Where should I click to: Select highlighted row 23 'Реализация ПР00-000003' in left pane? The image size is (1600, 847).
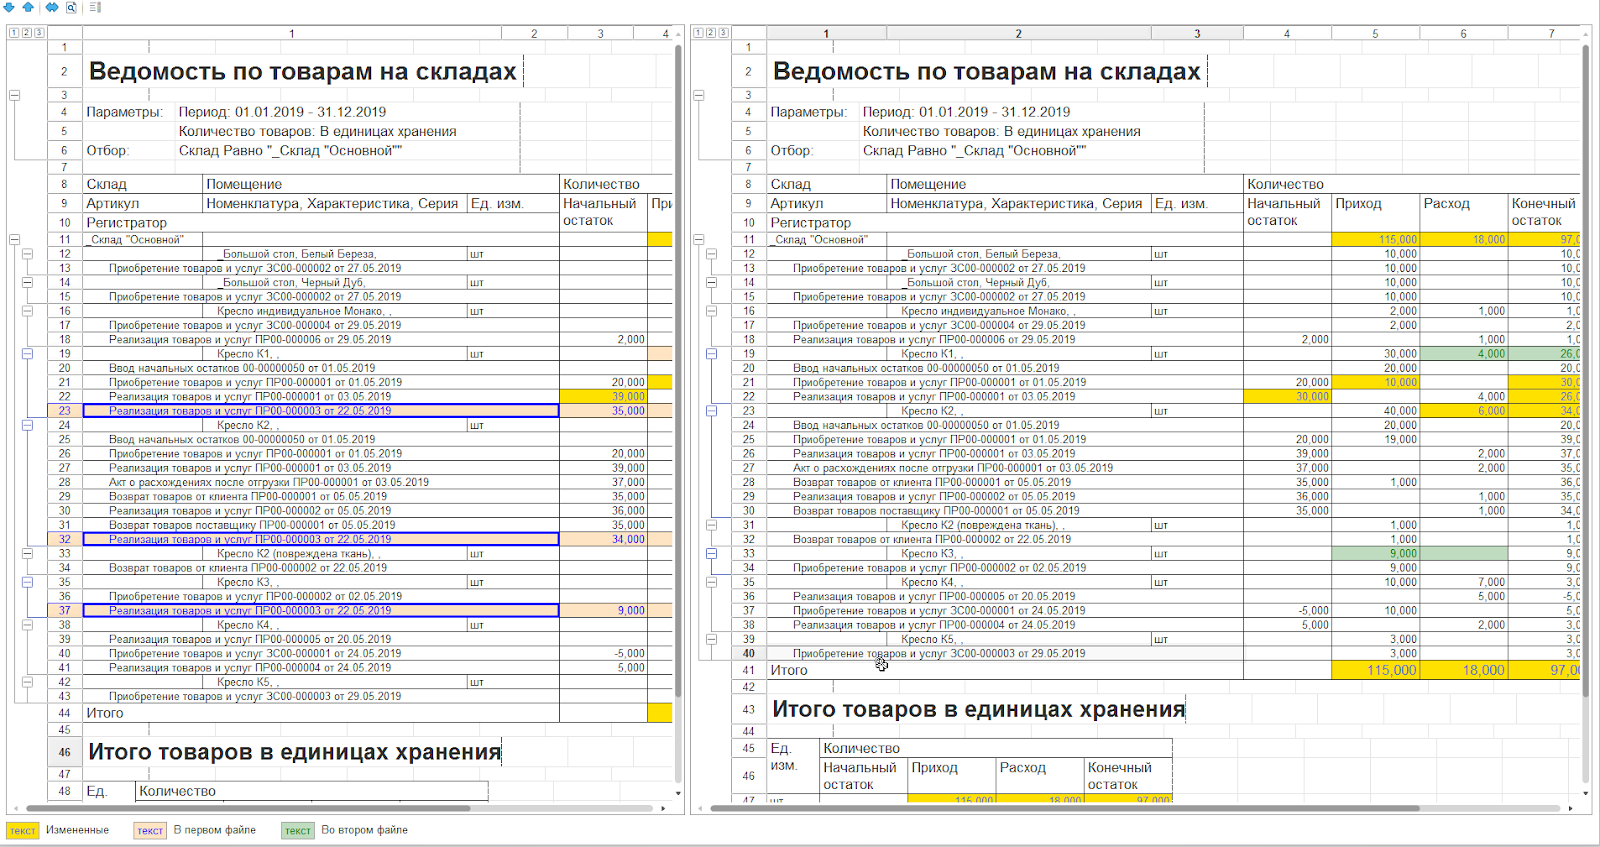point(320,411)
